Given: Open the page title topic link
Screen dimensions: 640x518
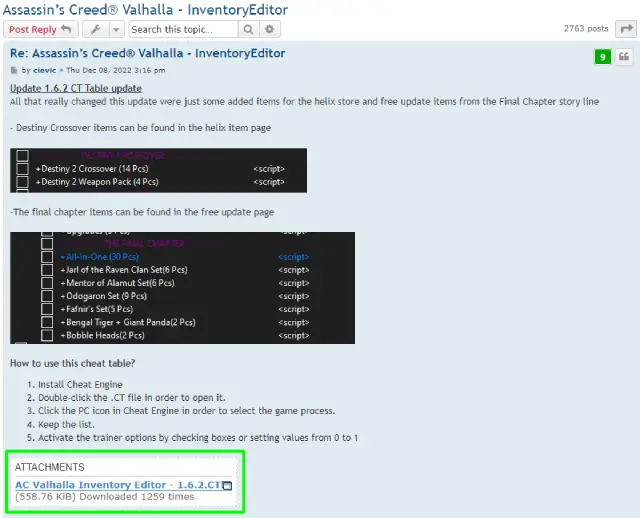Looking at the screenshot, I should click(x=145, y=9).
